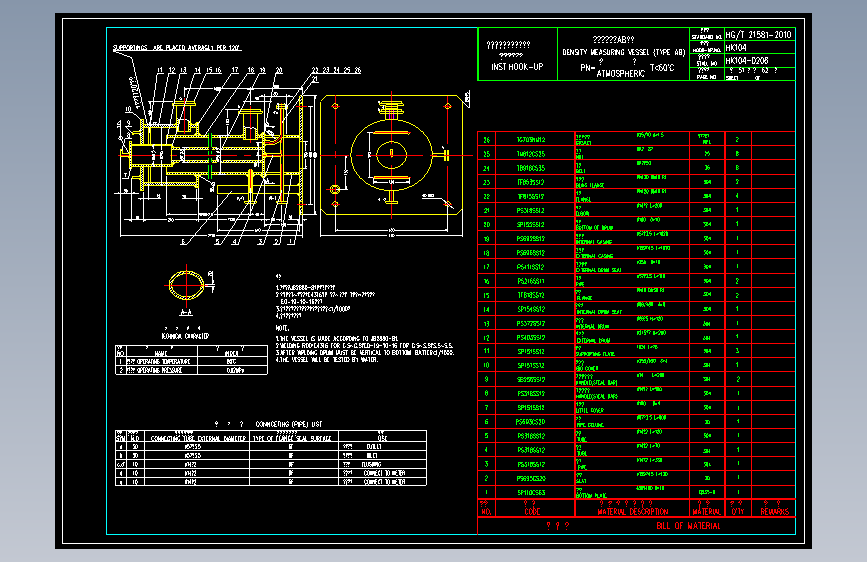Image resolution: width=867 pixels, height=562 pixels.
Task: Click the 'HG/T 21581-2010' standard number
Action: (758, 34)
